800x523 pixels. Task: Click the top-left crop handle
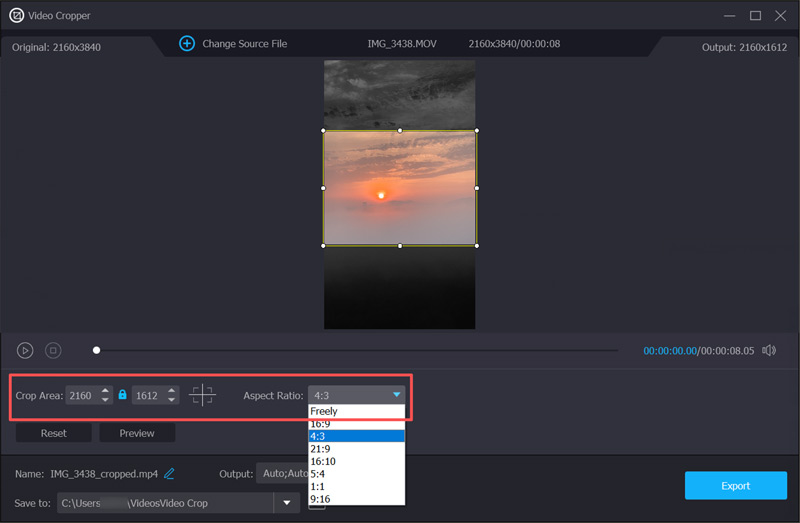coord(323,131)
